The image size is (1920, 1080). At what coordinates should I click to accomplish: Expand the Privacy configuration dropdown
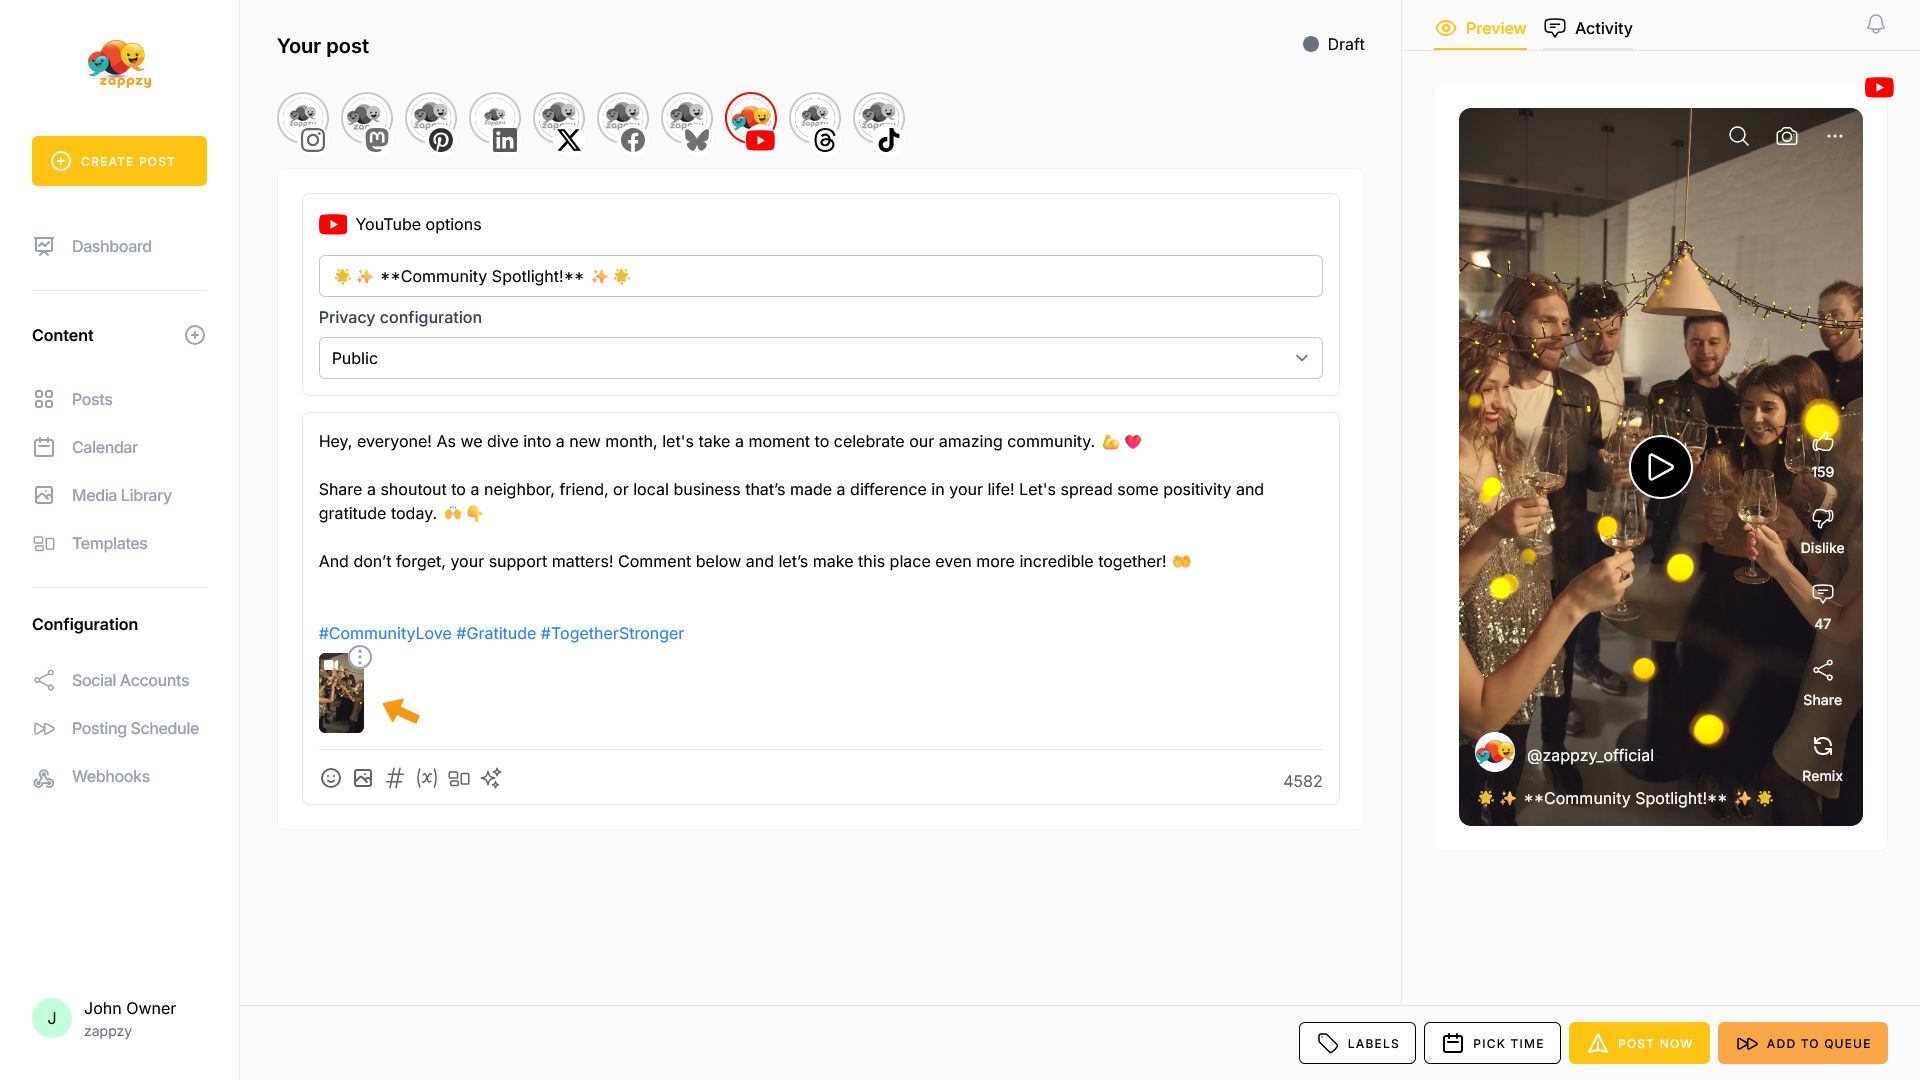point(820,358)
